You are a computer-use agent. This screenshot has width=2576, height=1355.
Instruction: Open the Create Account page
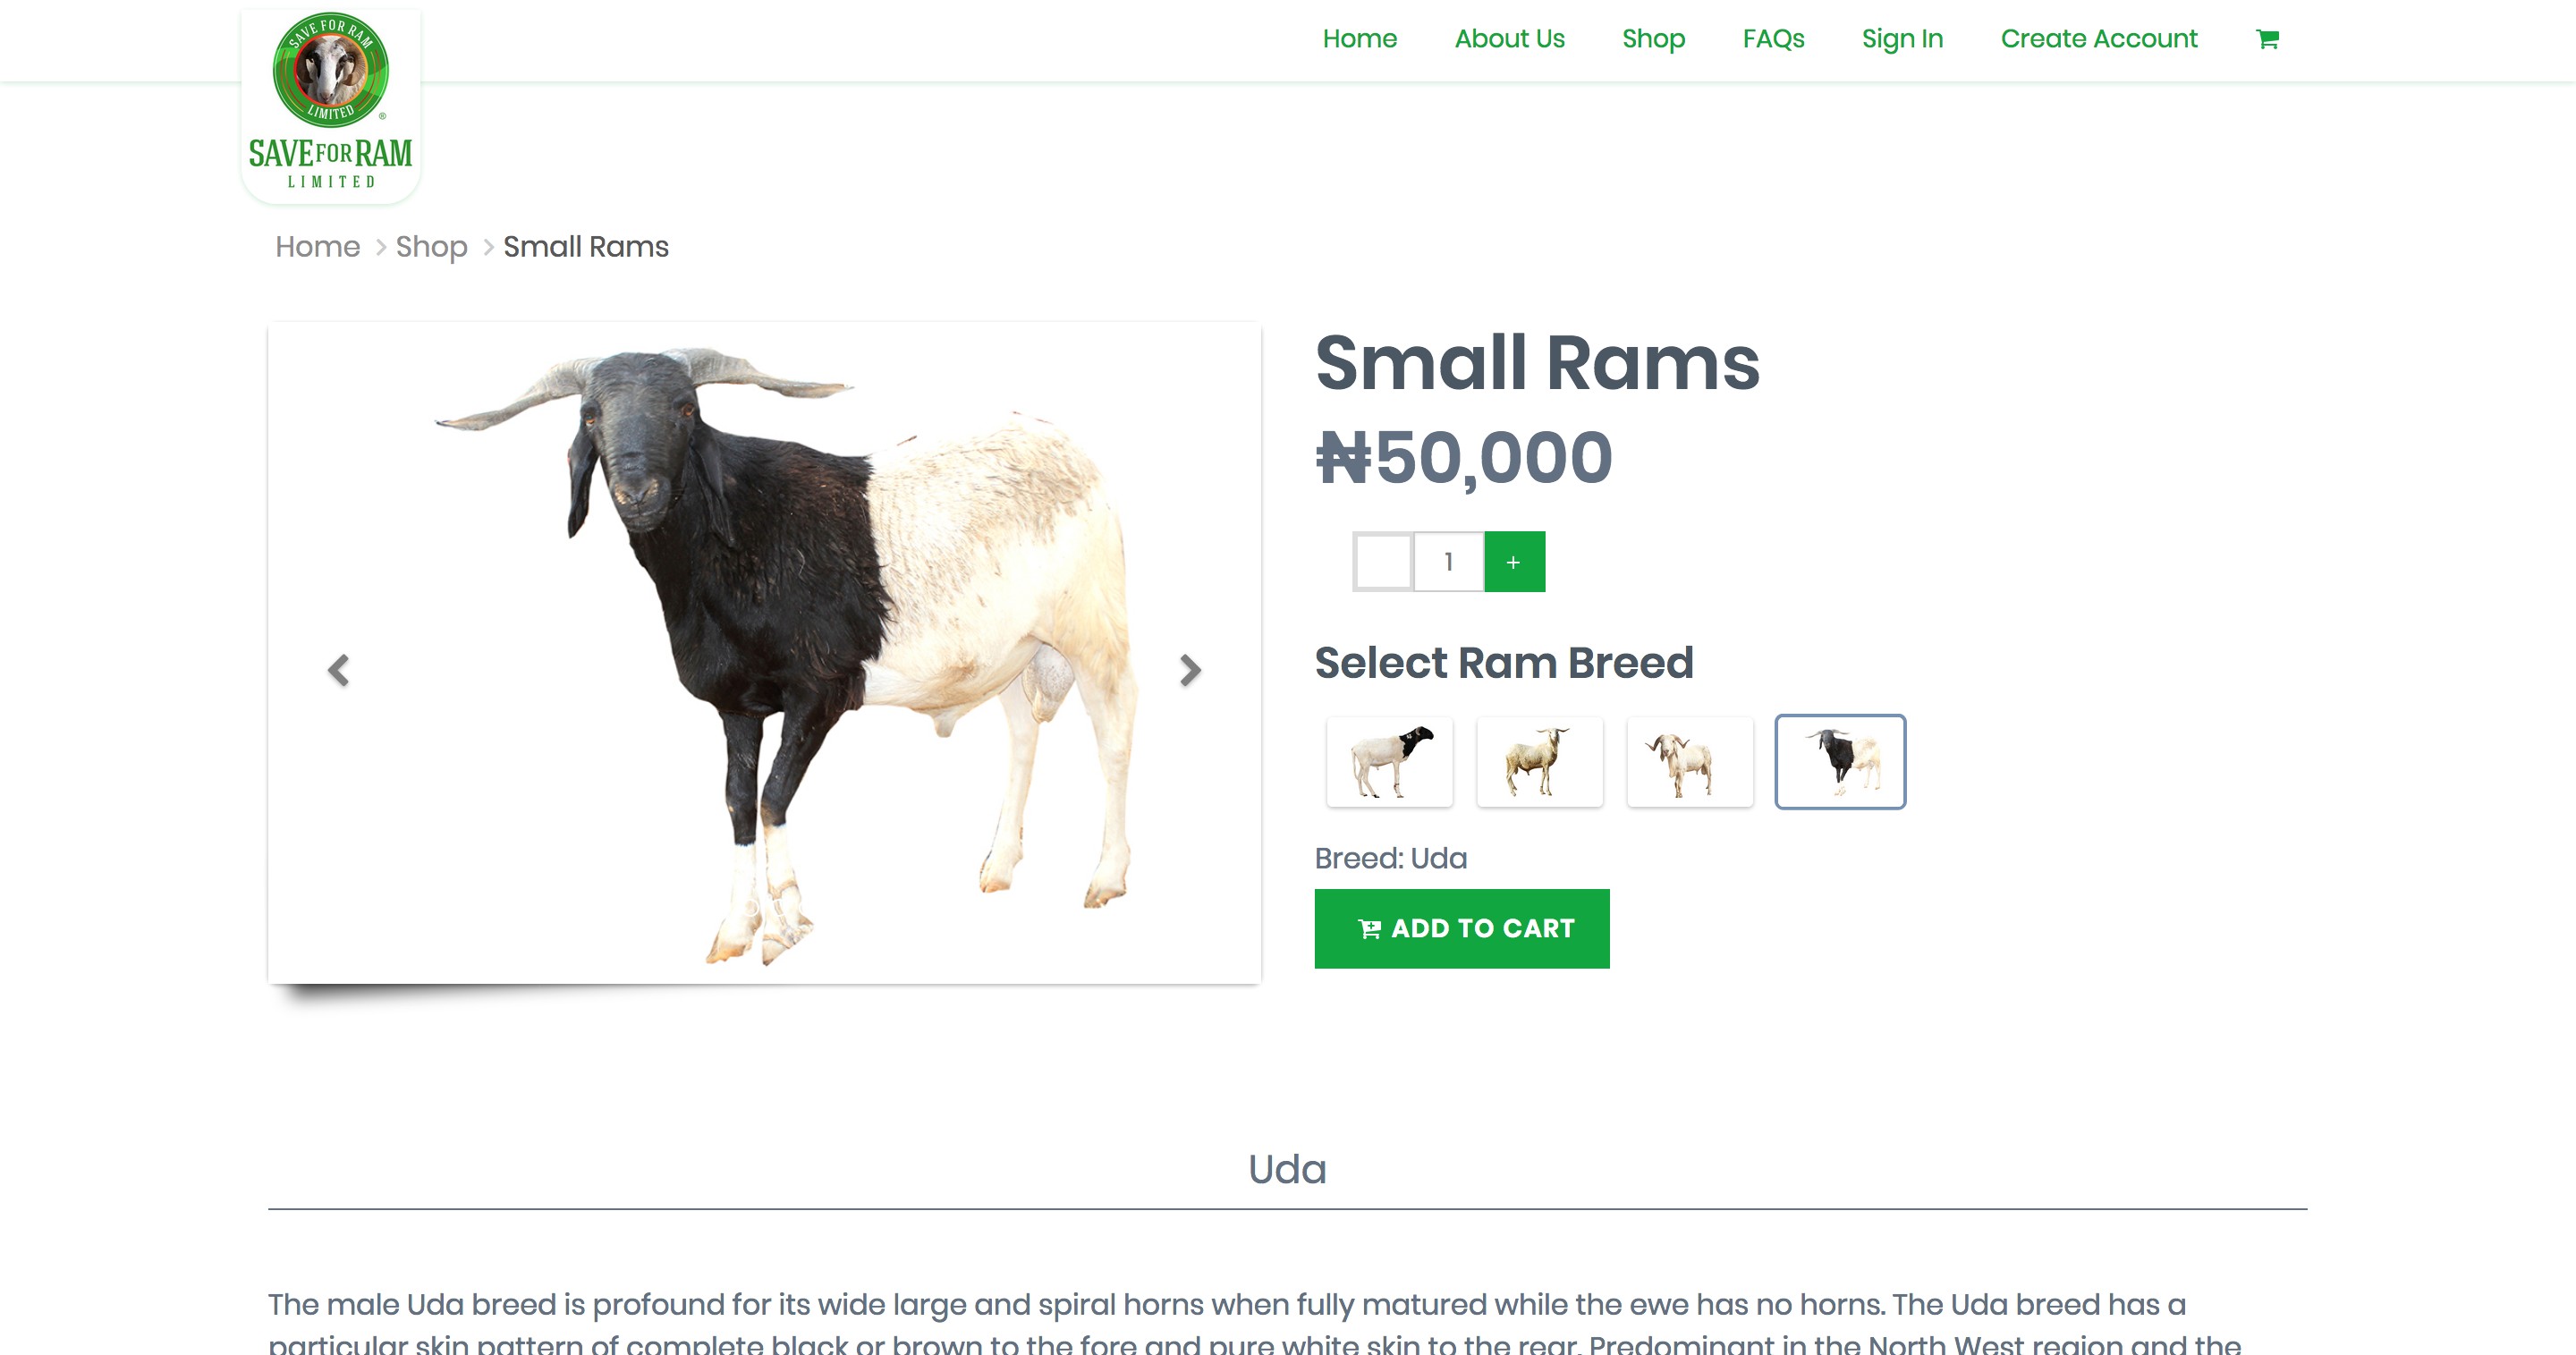coord(2098,39)
